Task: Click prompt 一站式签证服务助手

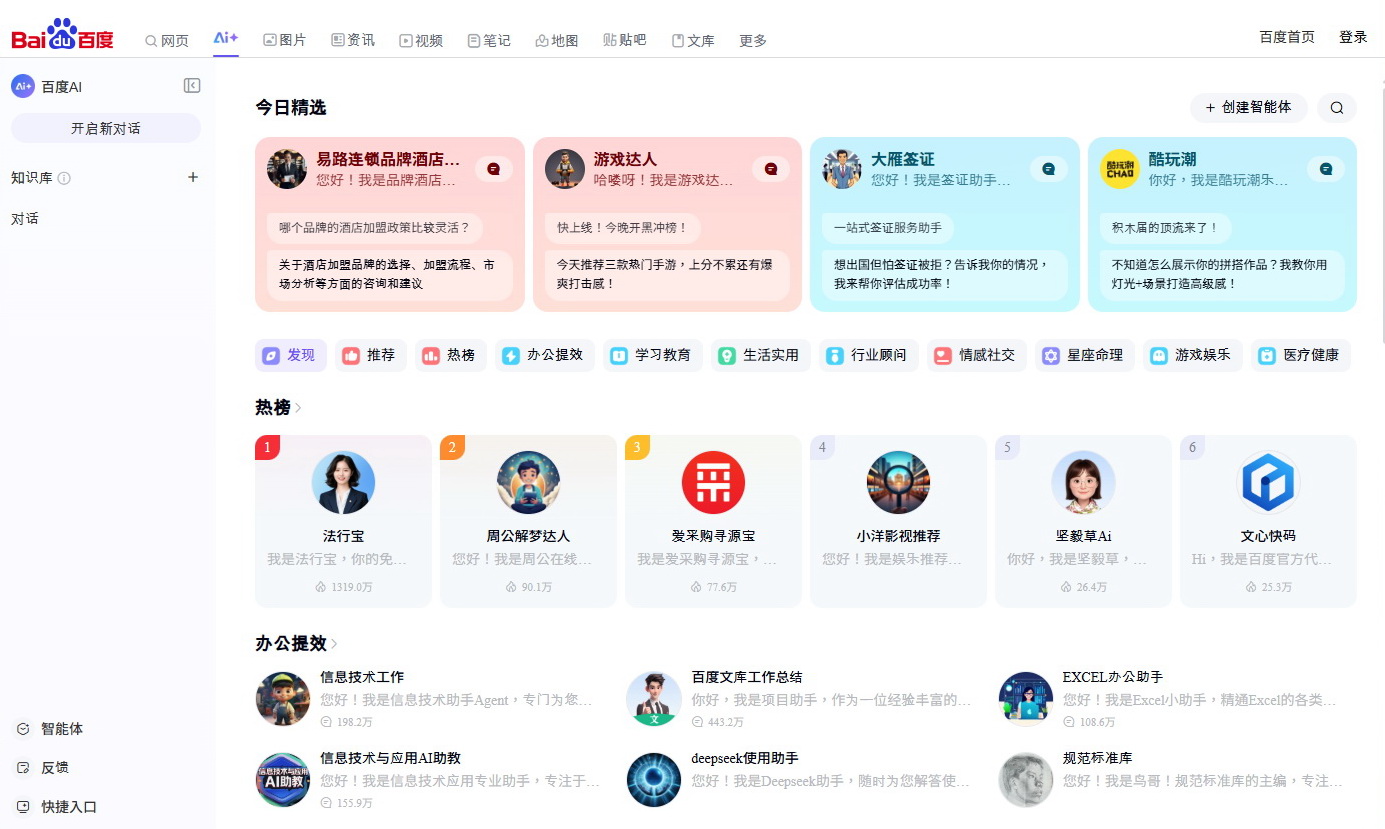Action: [x=888, y=228]
